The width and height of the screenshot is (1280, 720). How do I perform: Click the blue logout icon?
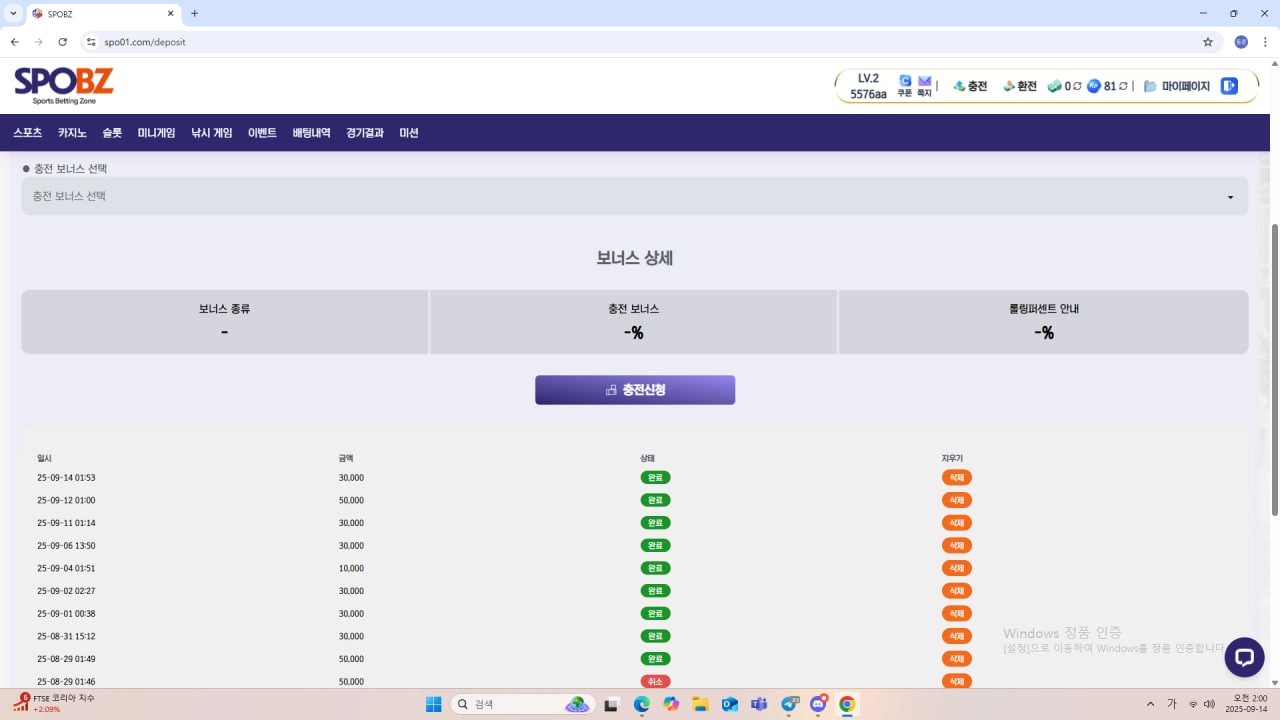coord(1229,86)
